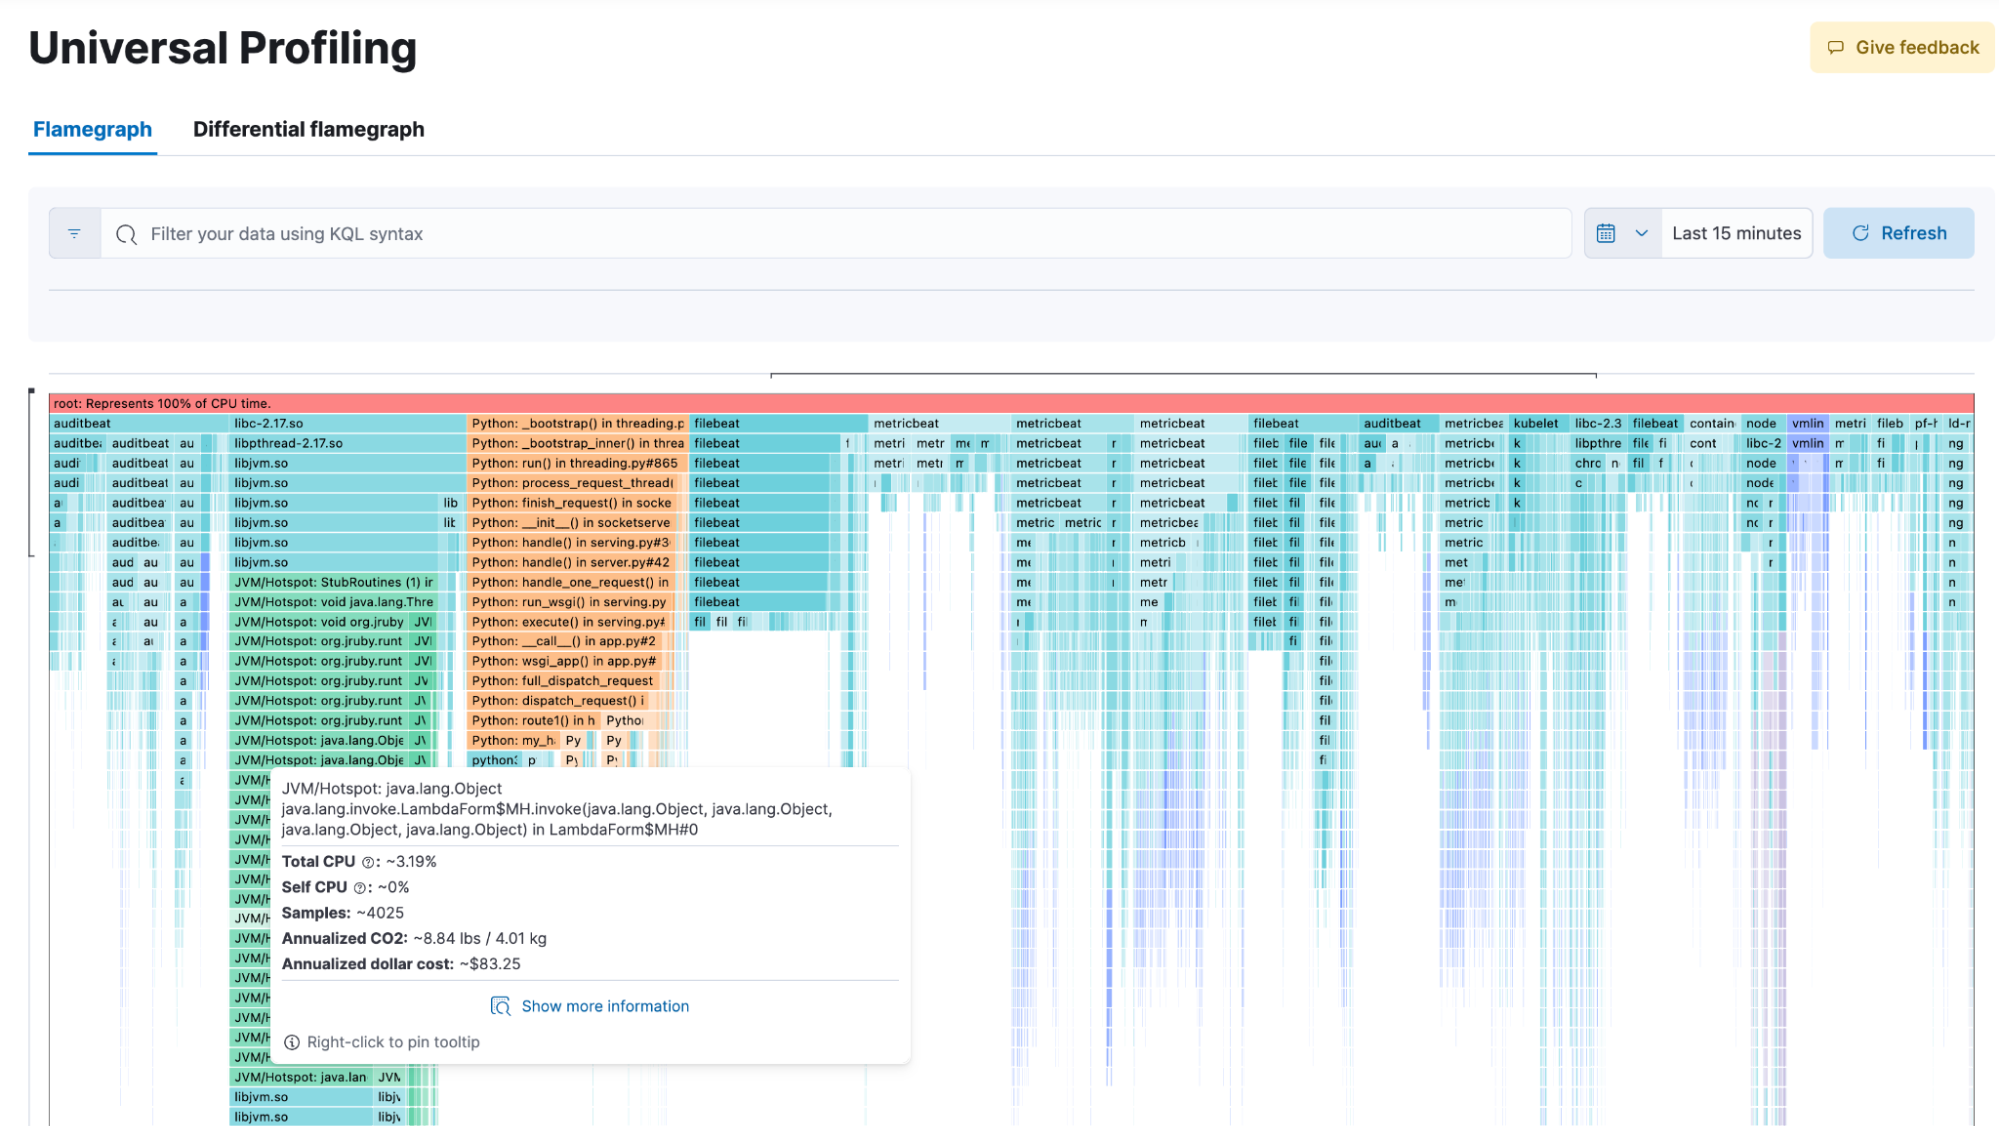Image resolution: width=1999 pixels, height=1127 pixels.
Task: Click the Flamegraph tab
Action: point(93,128)
